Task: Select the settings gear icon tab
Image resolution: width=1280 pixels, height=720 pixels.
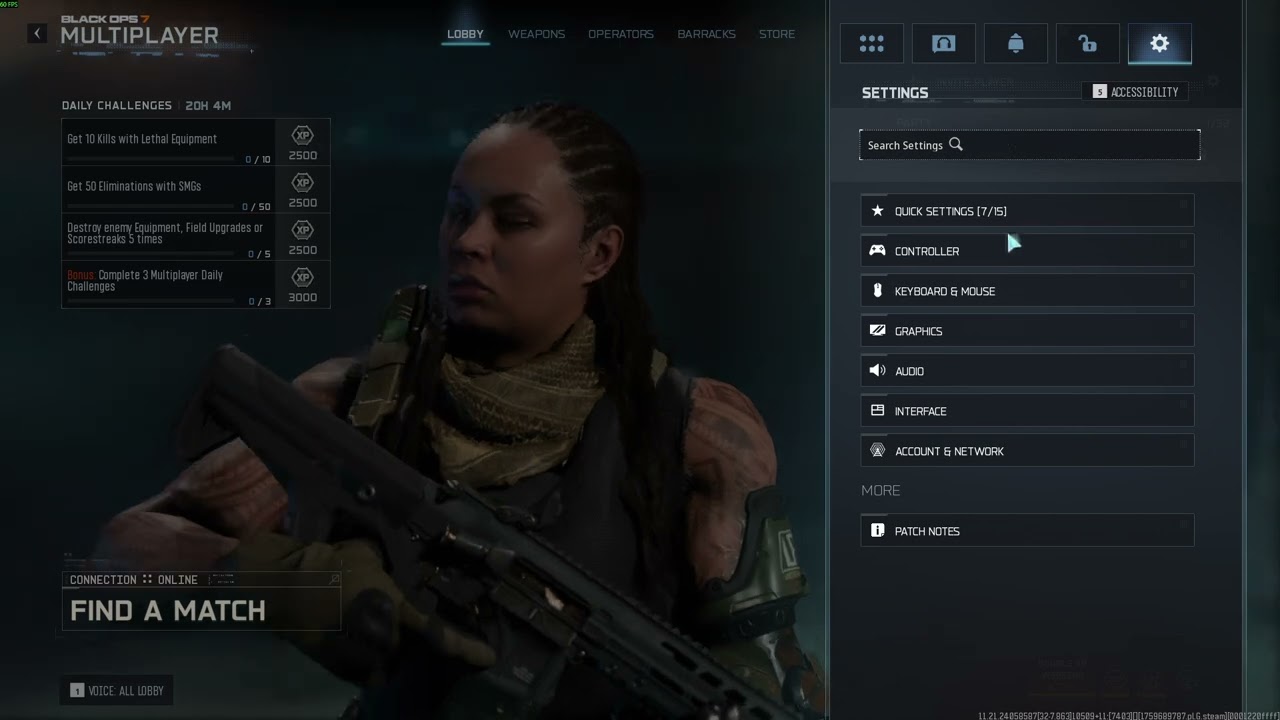Action: (1160, 44)
